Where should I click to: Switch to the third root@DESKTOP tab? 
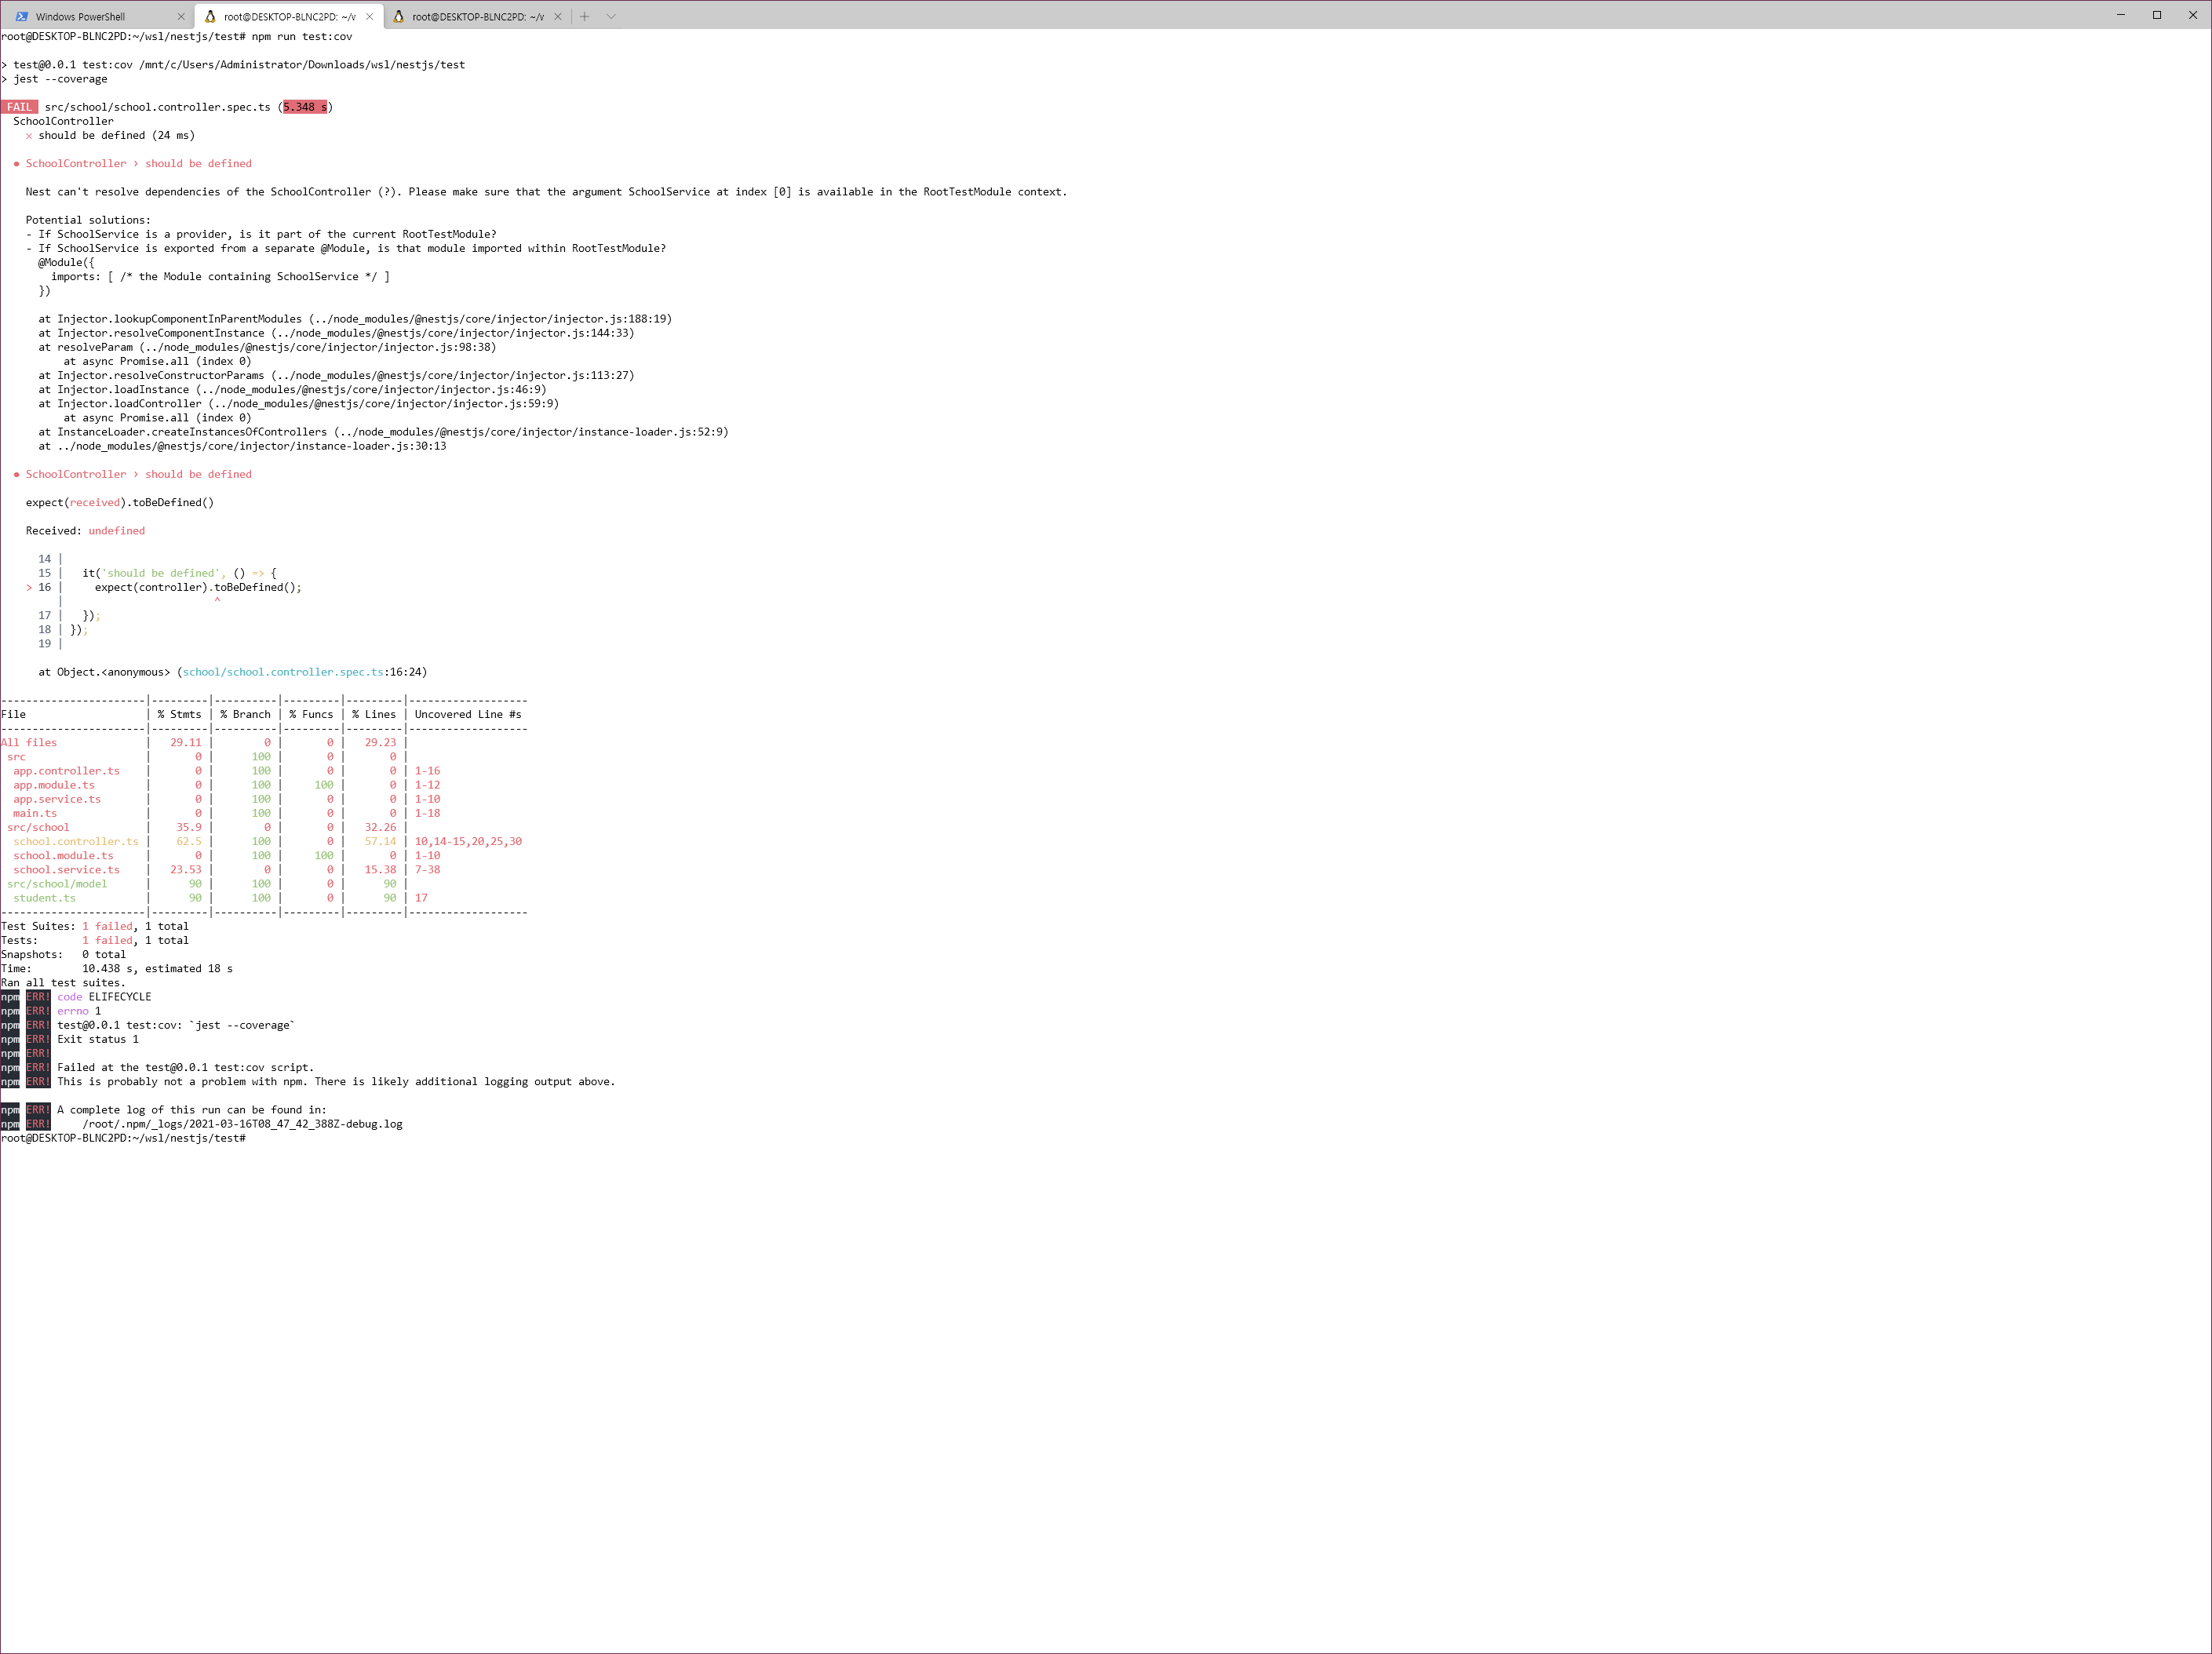[478, 16]
